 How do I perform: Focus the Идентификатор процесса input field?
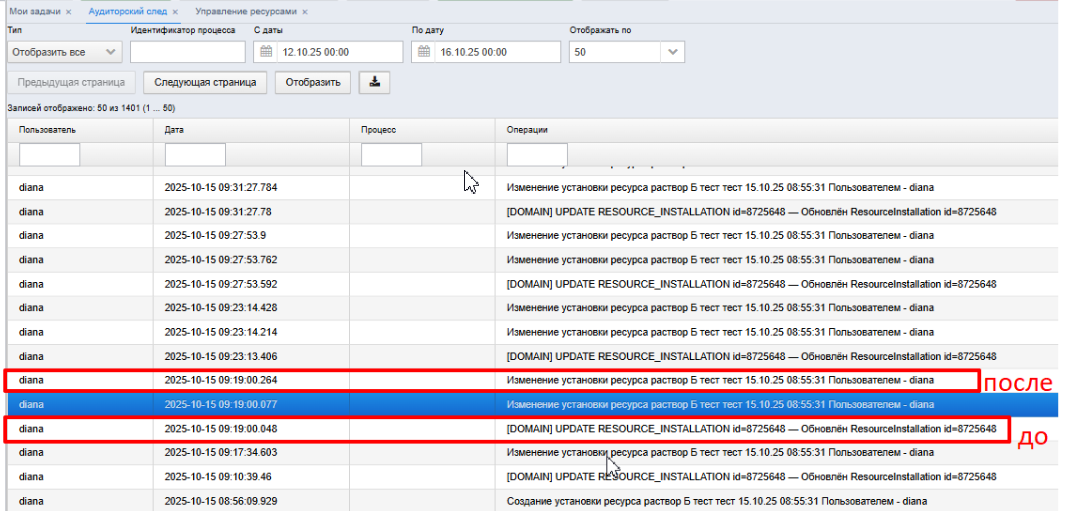tap(188, 52)
